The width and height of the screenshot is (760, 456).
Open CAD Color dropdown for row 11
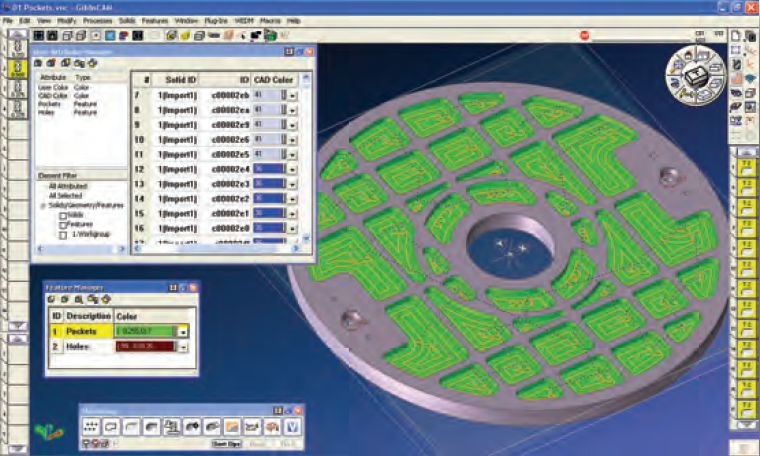(292, 155)
